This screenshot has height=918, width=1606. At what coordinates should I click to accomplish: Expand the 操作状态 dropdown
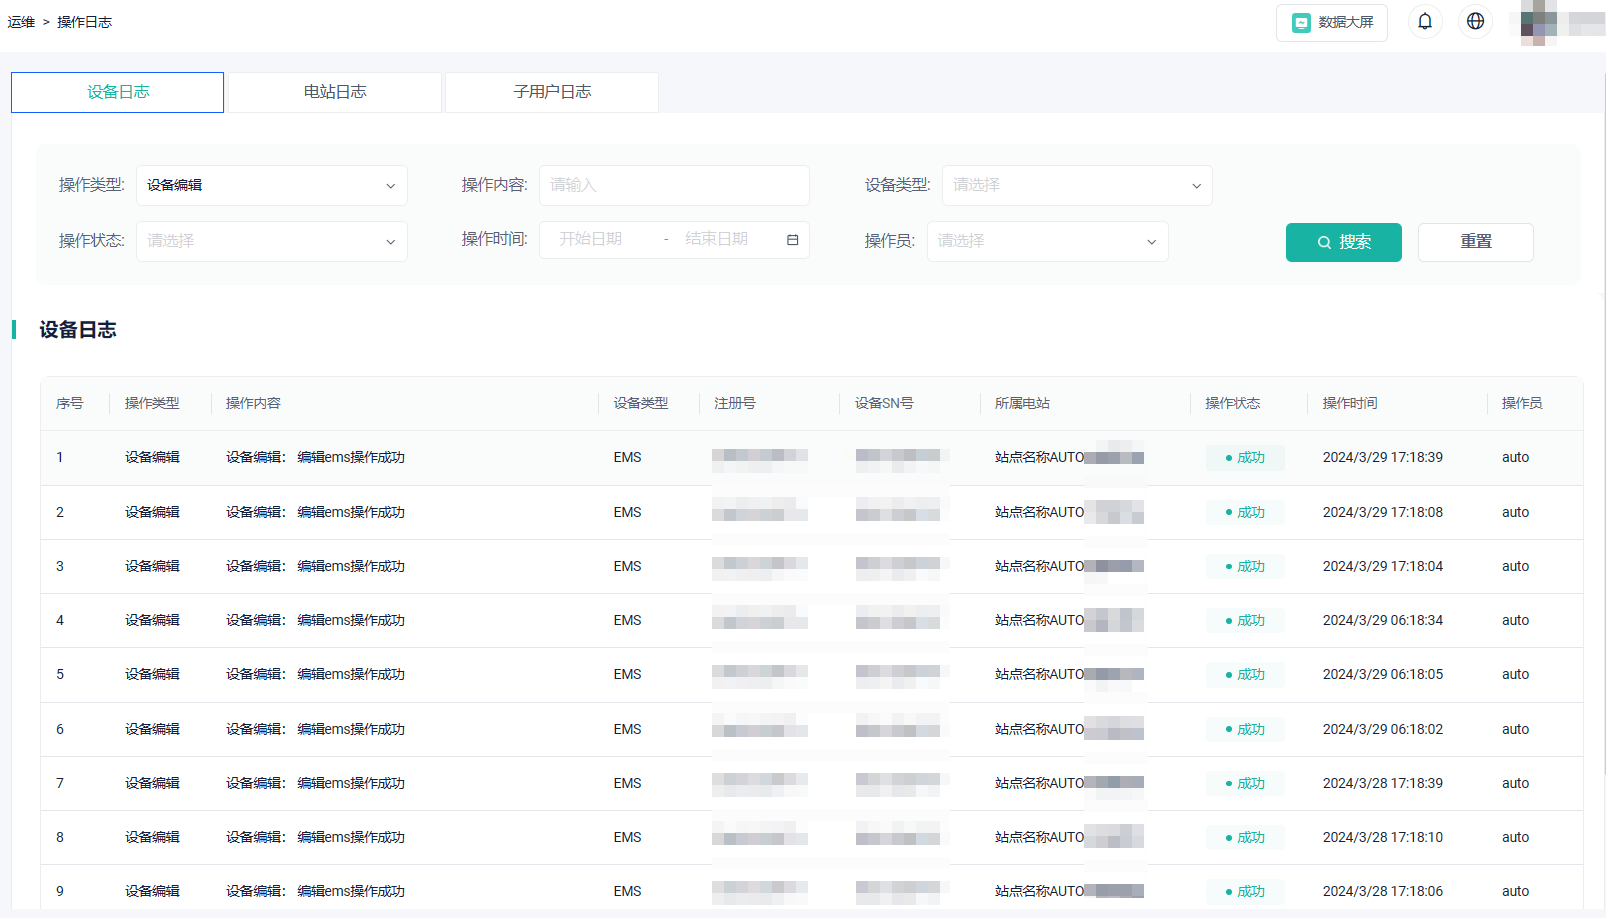pos(271,241)
